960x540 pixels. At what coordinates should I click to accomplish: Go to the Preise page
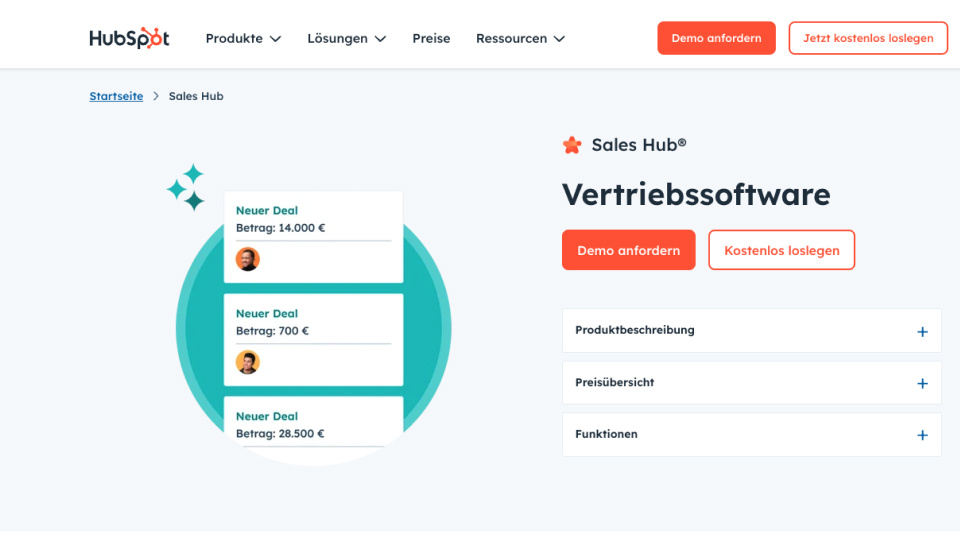pos(431,39)
